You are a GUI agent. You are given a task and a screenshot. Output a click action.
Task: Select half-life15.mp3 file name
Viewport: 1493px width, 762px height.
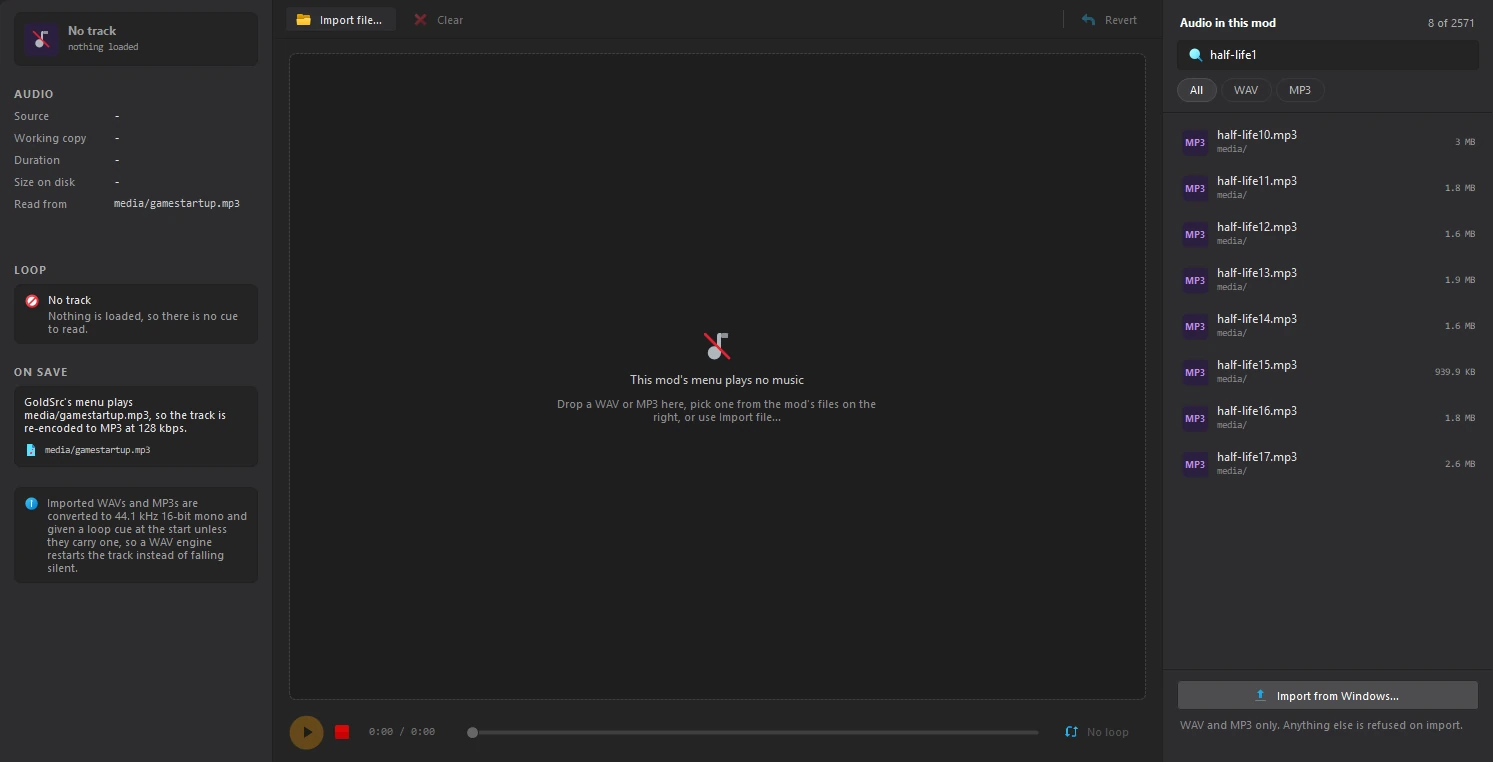1257,365
